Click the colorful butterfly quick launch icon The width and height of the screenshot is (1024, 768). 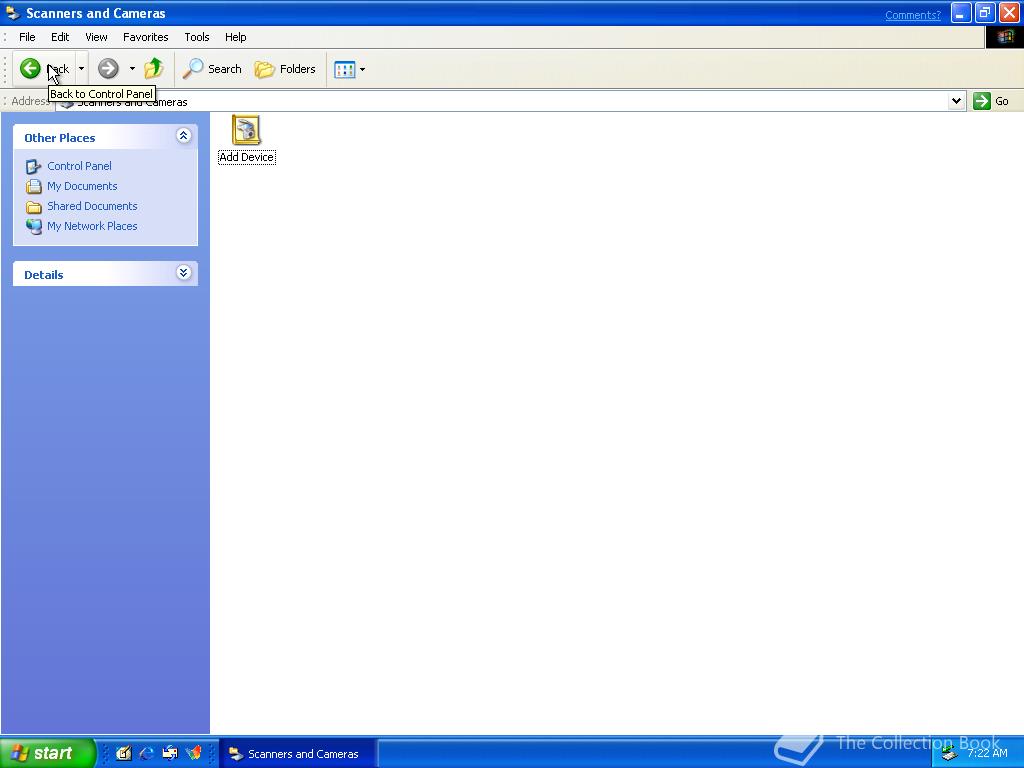click(194, 753)
